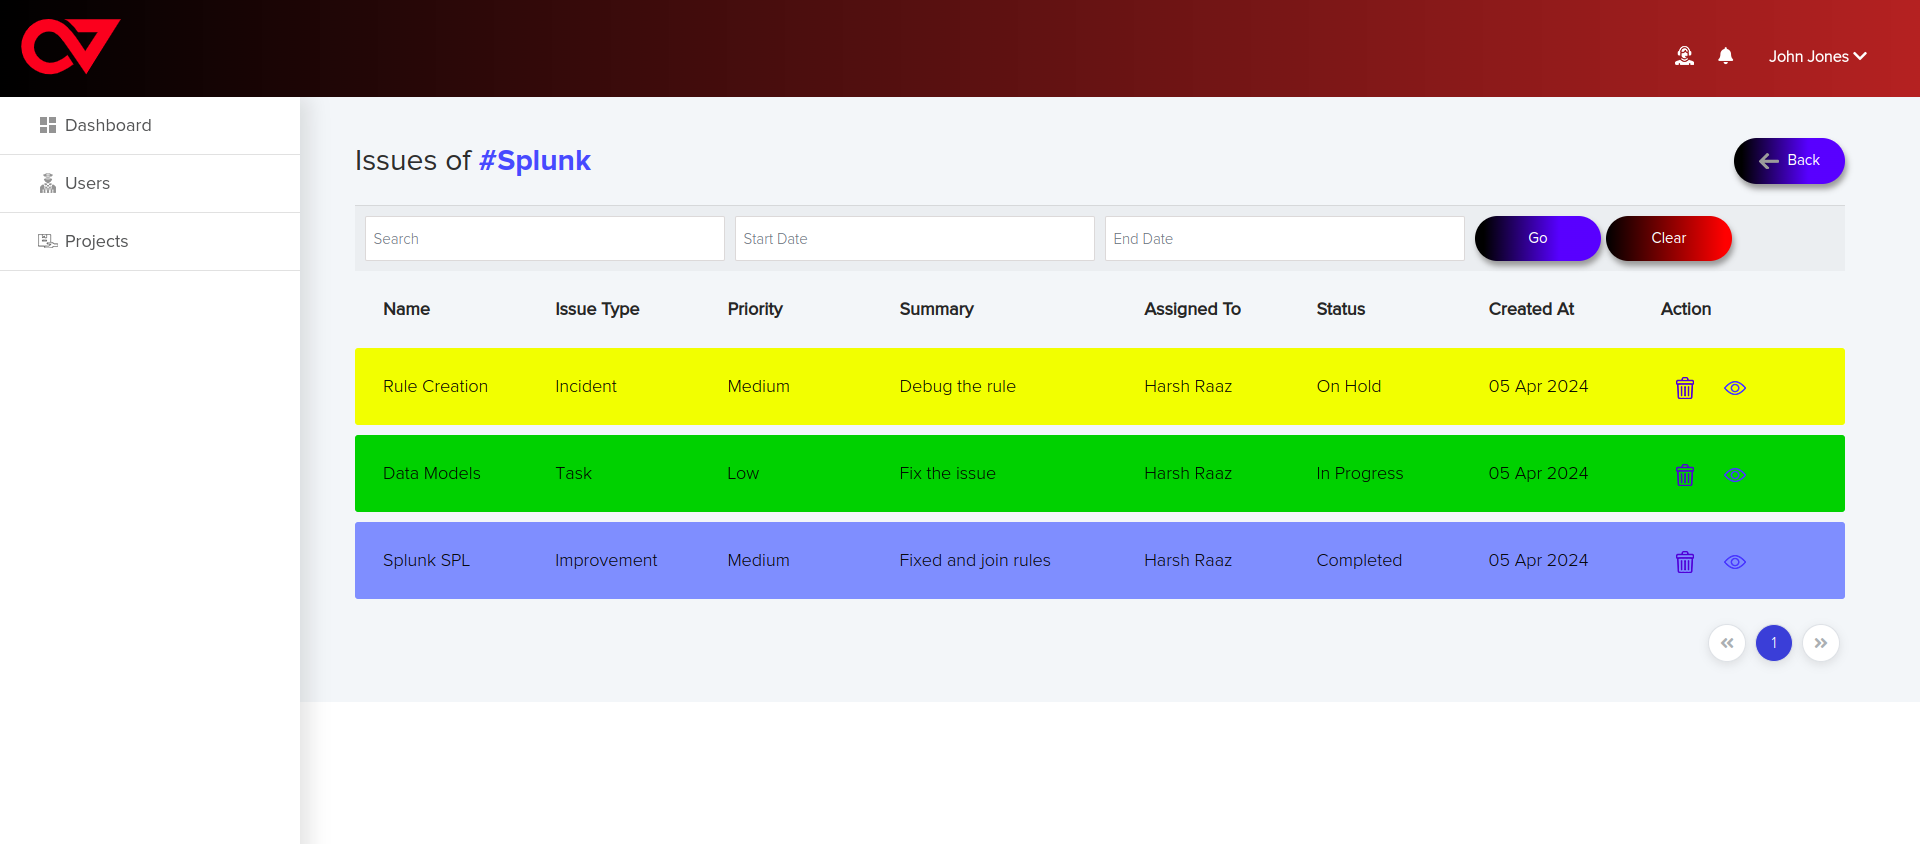Open the support agent icon

(x=1684, y=56)
